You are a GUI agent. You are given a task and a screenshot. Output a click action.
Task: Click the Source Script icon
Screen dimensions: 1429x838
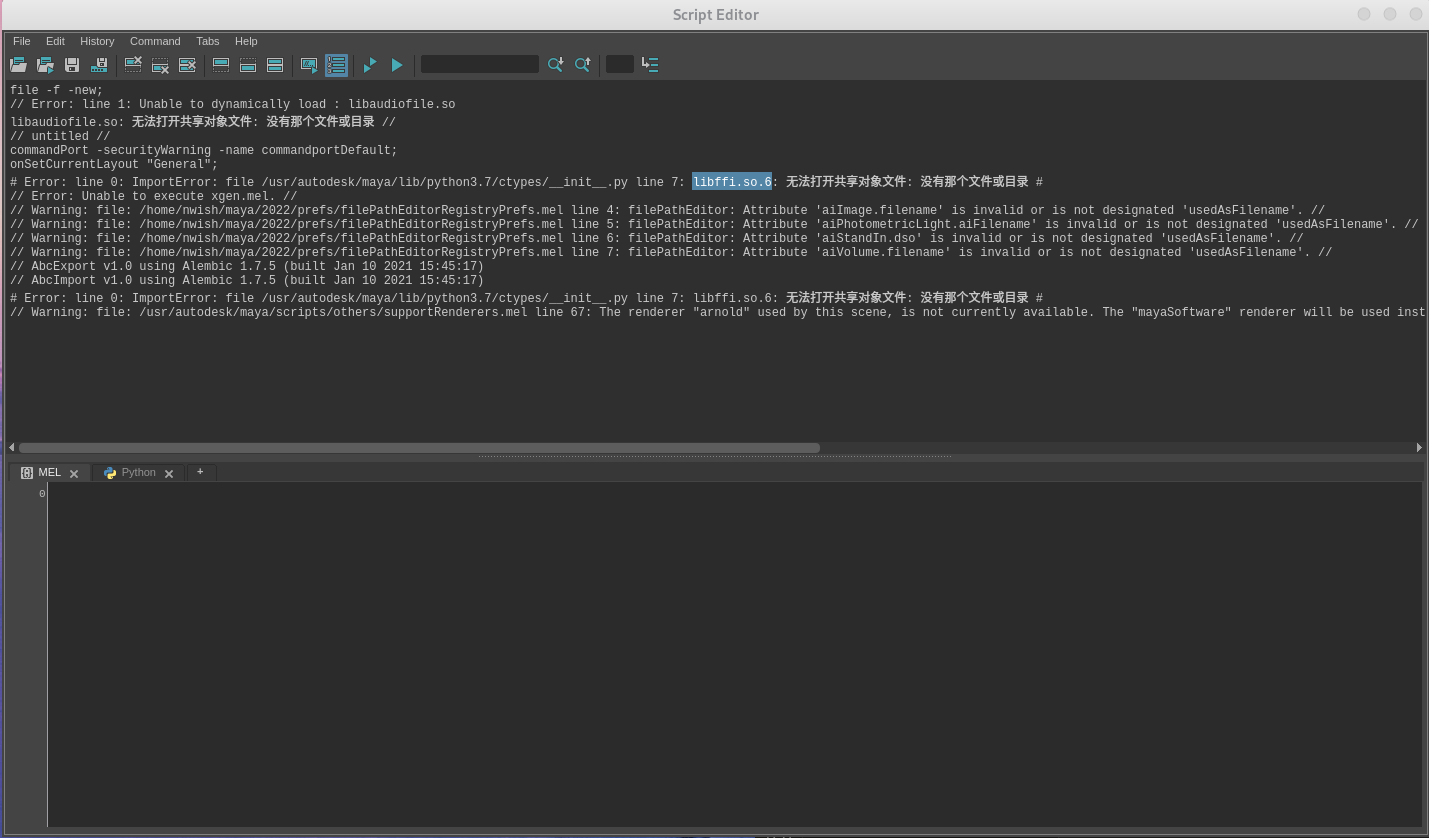45,65
